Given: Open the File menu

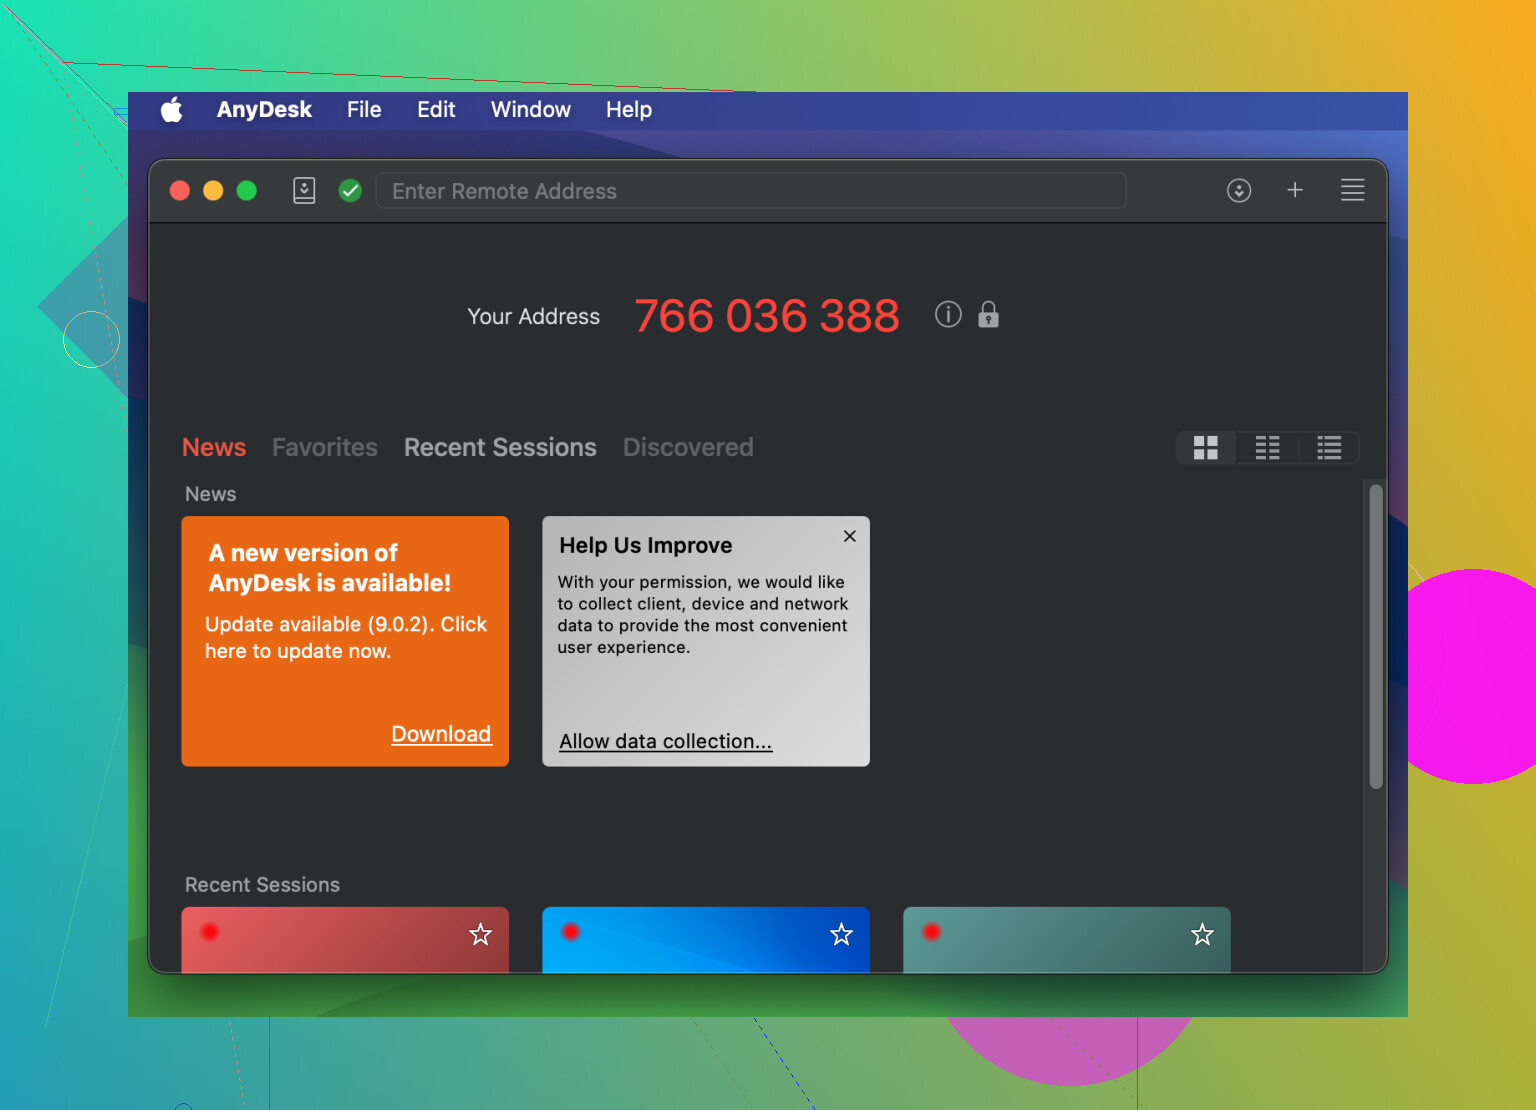Looking at the screenshot, I should click(364, 110).
